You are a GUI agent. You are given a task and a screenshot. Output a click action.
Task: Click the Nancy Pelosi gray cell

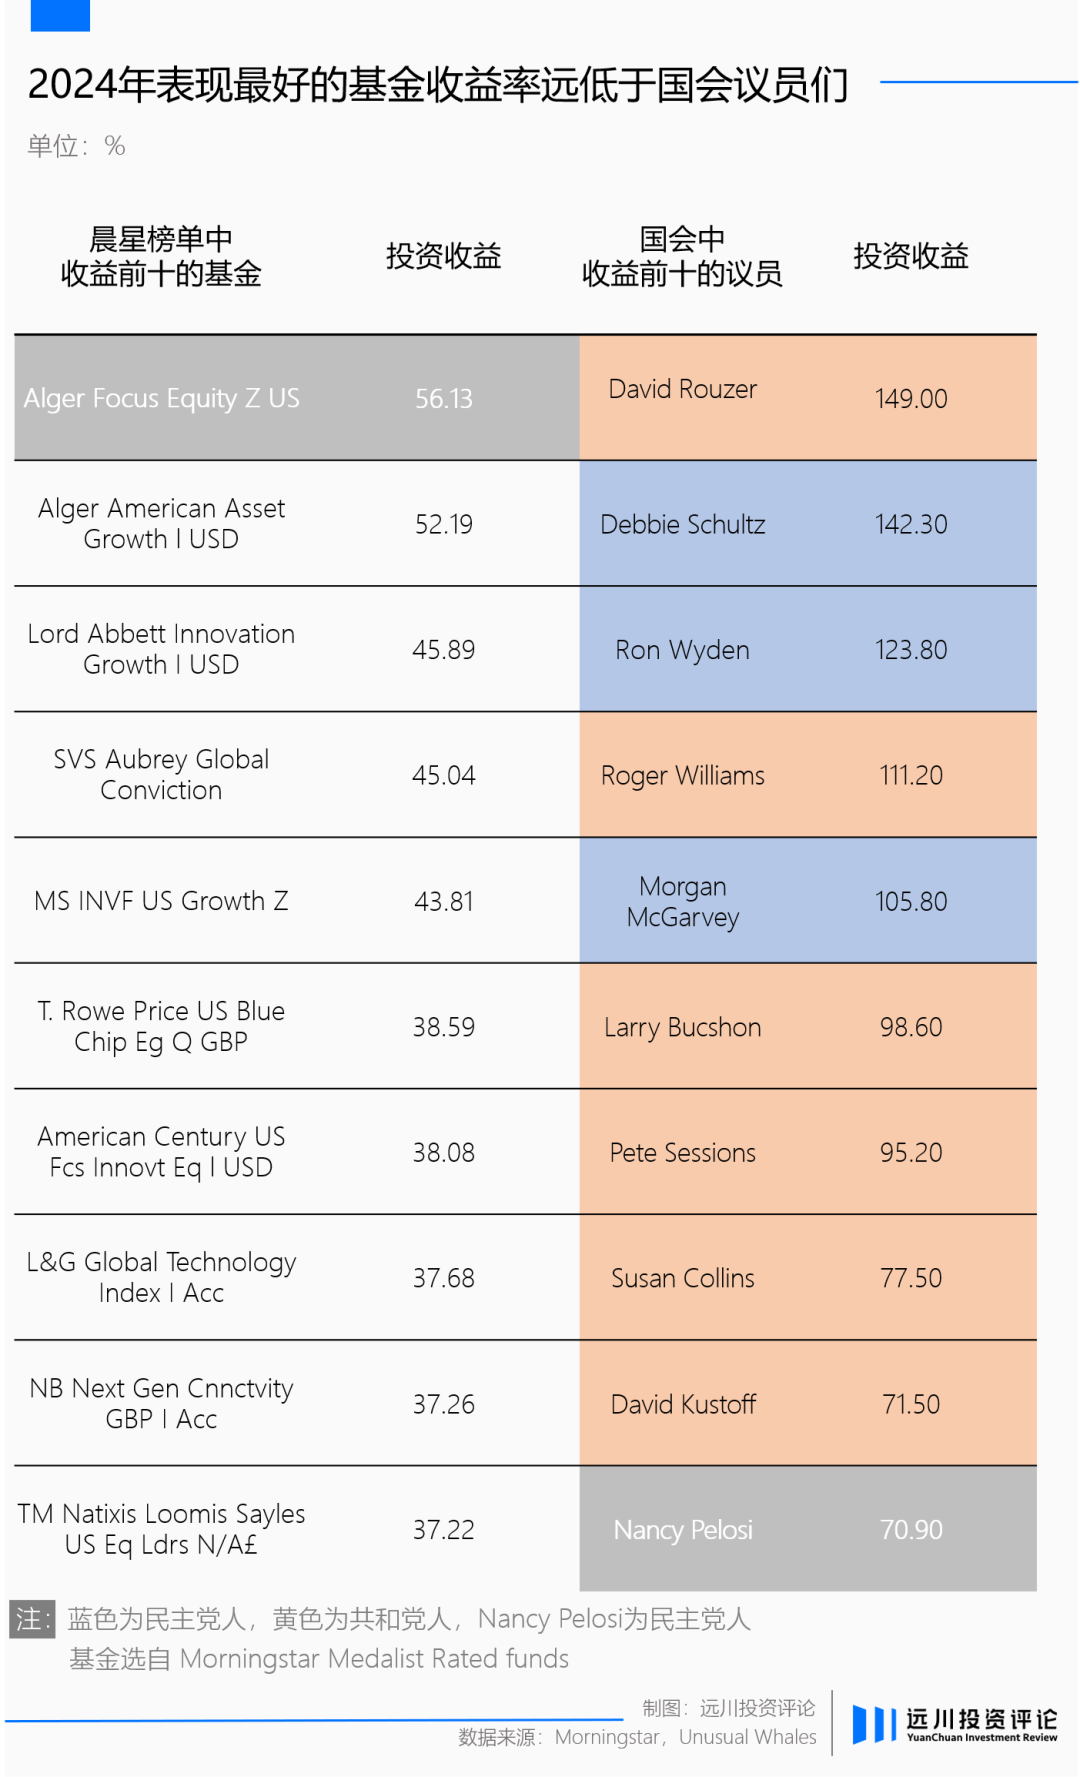click(x=808, y=1529)
